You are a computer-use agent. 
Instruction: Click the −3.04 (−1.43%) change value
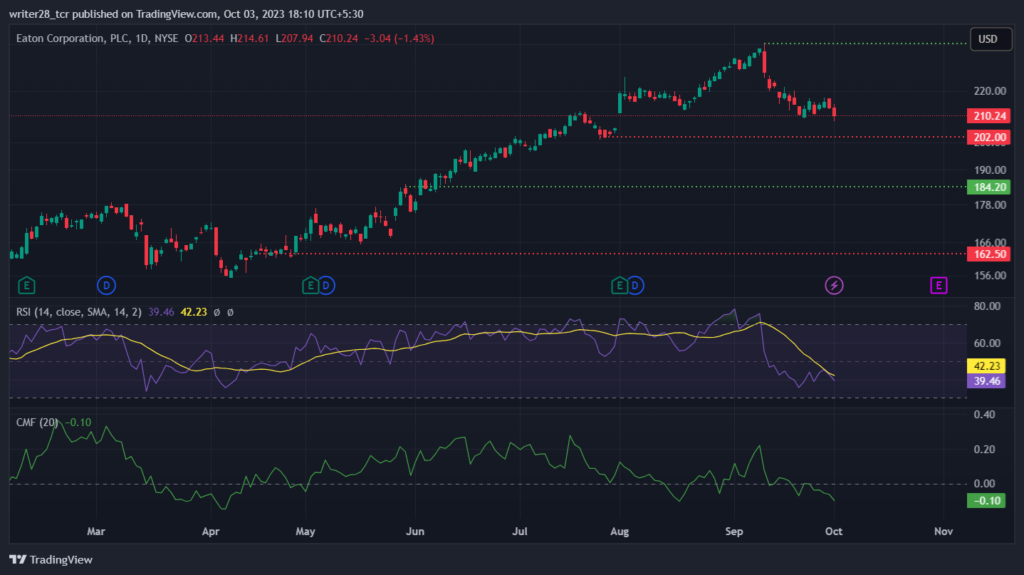point(398,39)
